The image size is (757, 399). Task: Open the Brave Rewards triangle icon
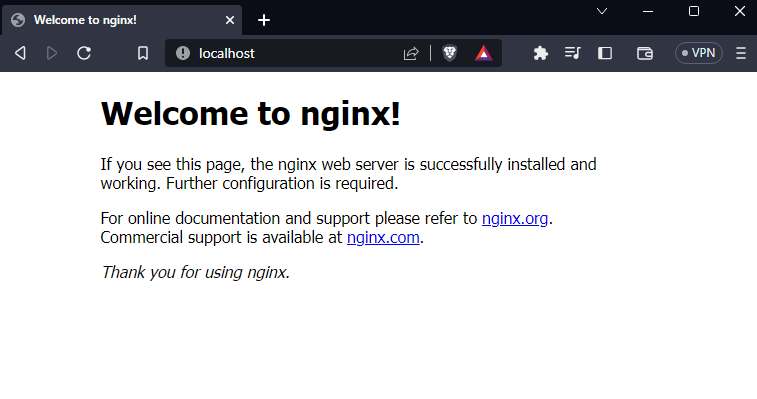pos(483,53)
